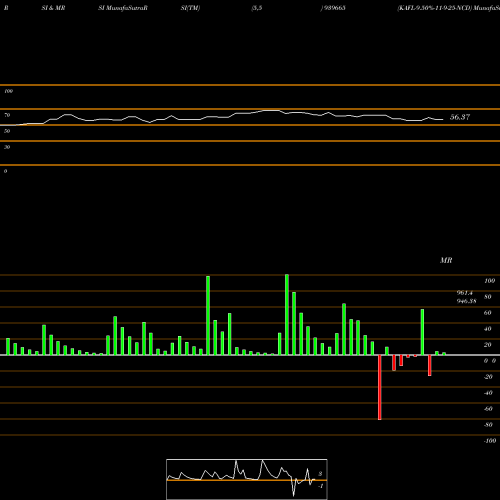Click the tallest red negative MR bar

point(380,387)
